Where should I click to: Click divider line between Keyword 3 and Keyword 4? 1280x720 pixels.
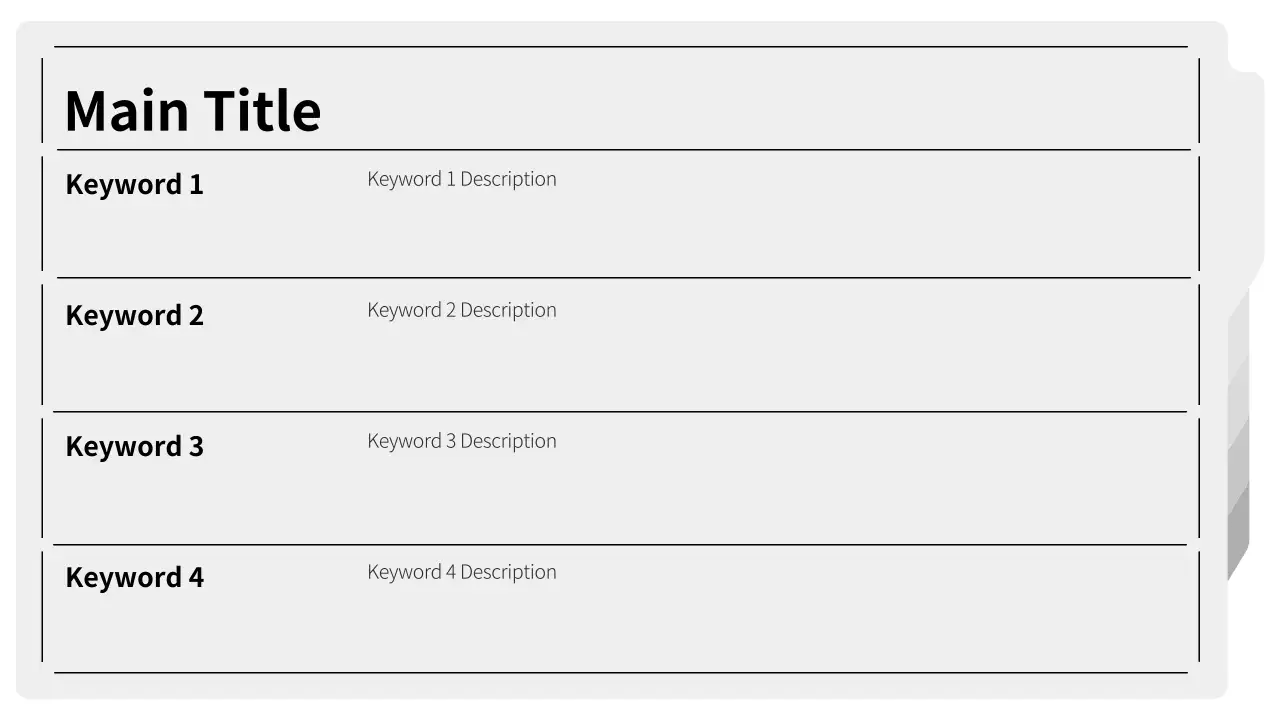pos(620,545)
